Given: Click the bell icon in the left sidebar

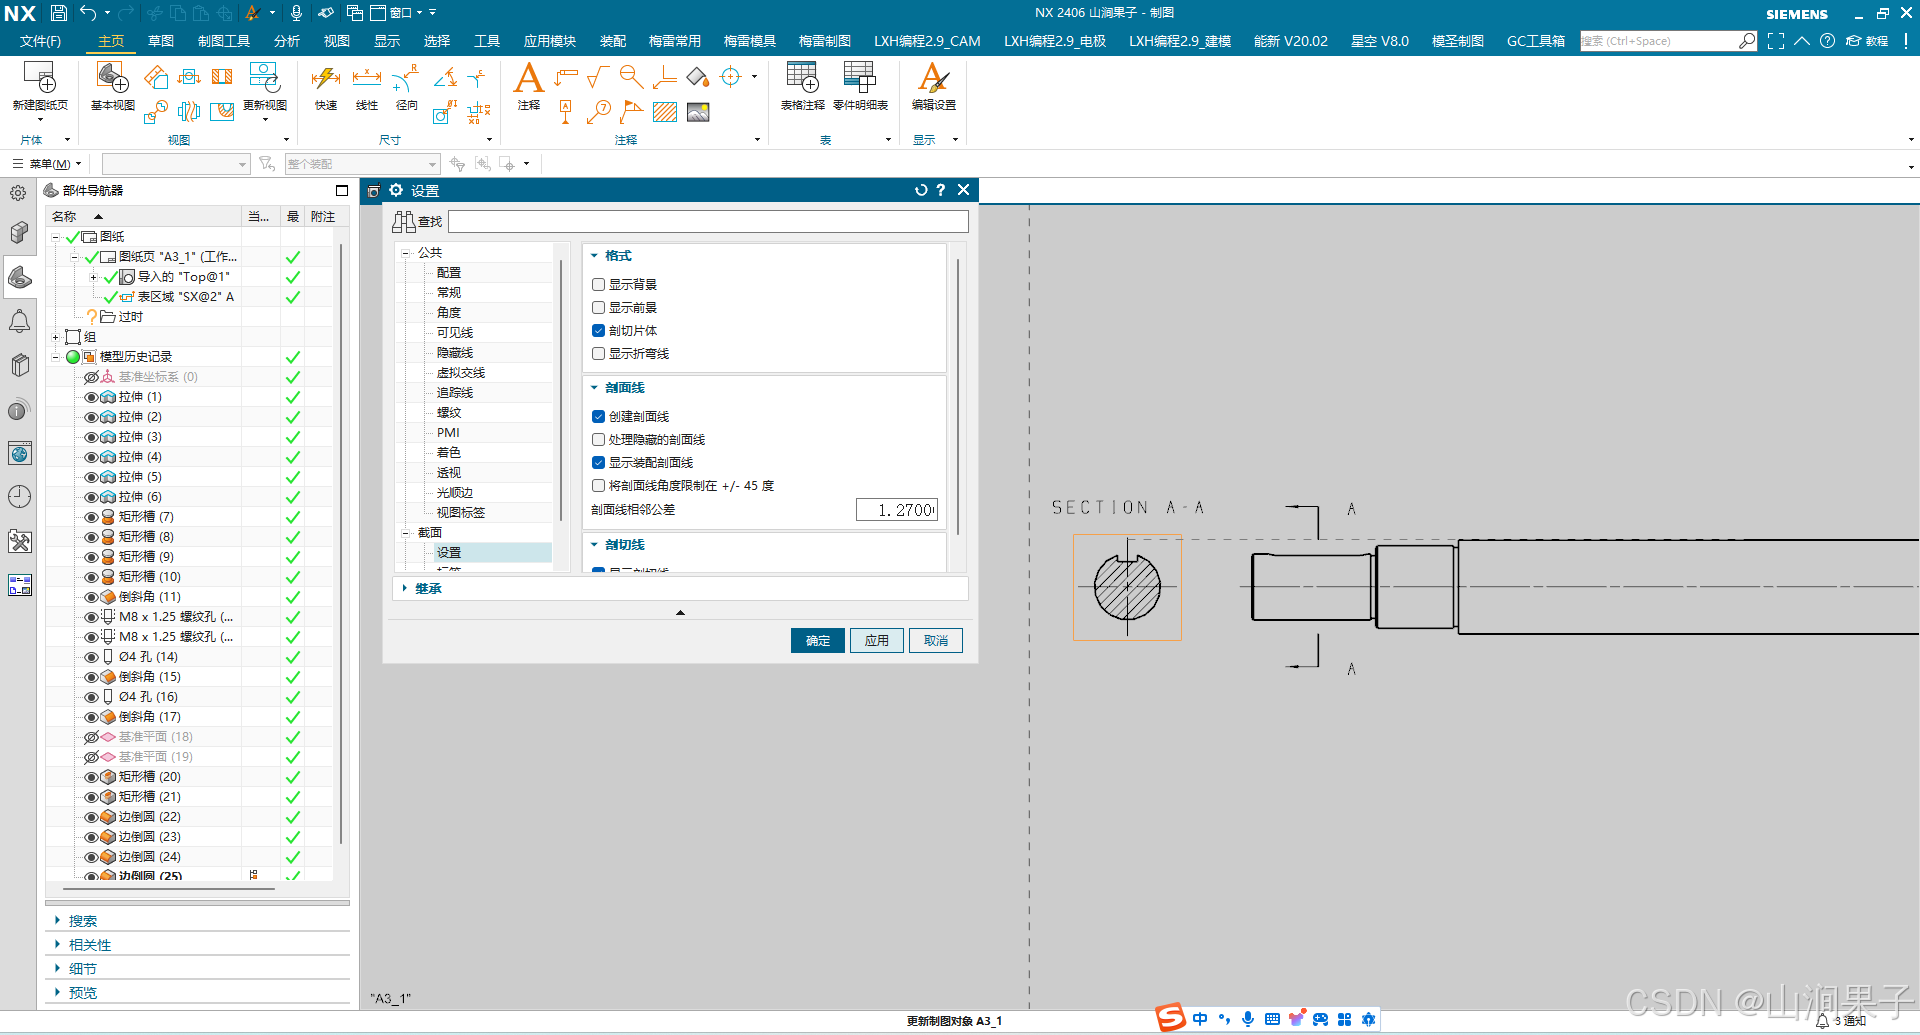Looking at the screenshot, I should click(19, 321).
